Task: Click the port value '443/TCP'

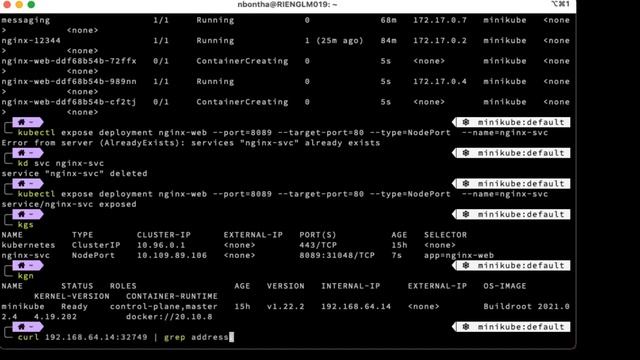Action: [318, 245]
